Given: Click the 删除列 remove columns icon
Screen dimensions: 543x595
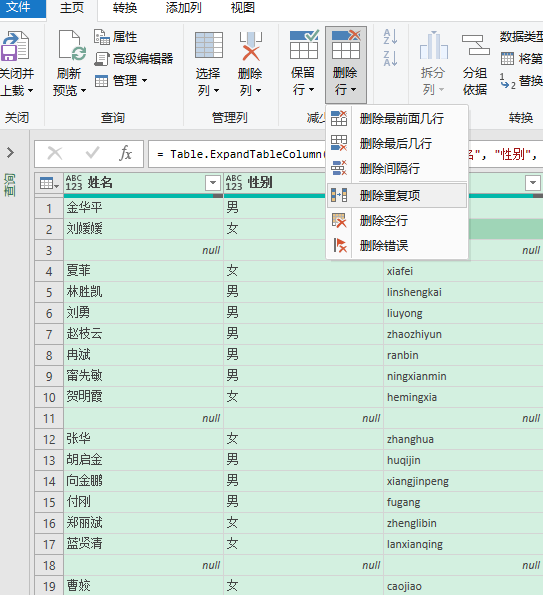Looking at the screenshot, I should pos(250,46).
